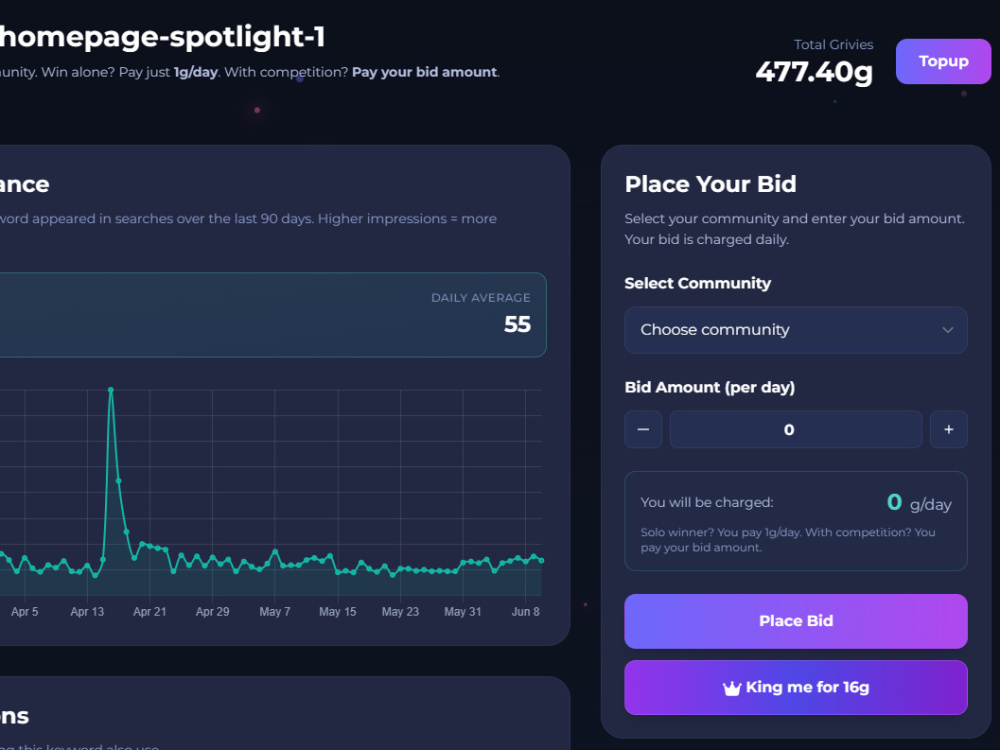Viewport: 1000px width, 750px height.
Task: Click the May 7 data point on chart
Action: click(x=275, y=552)
